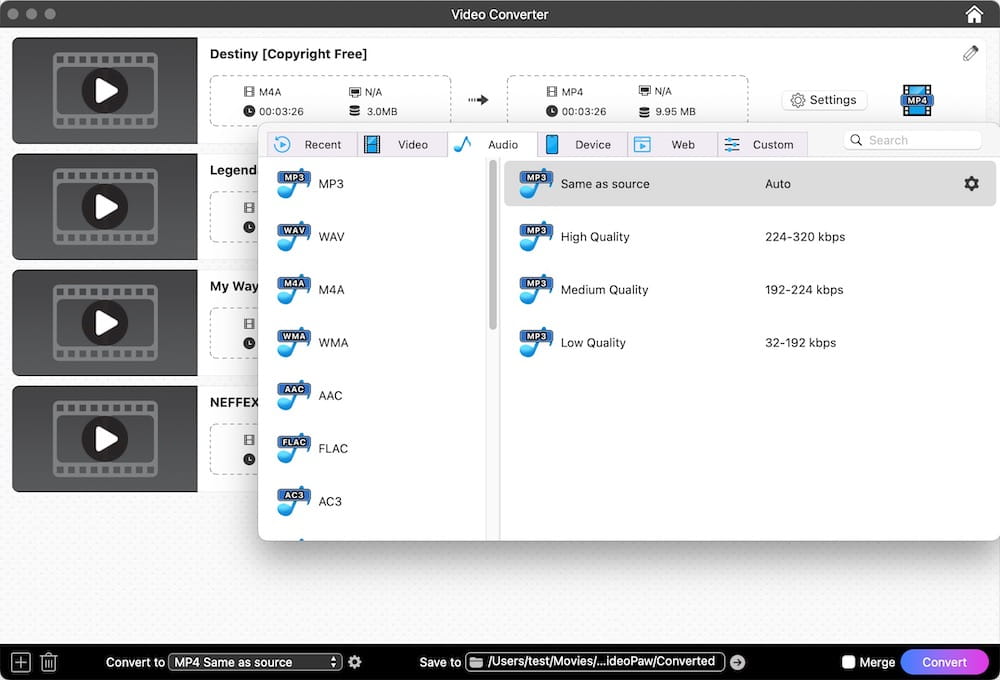Open gear next to Convert to dropdown
This screenshot has width=1000, height=680.
pyautogui.click(x=355, y=661)
